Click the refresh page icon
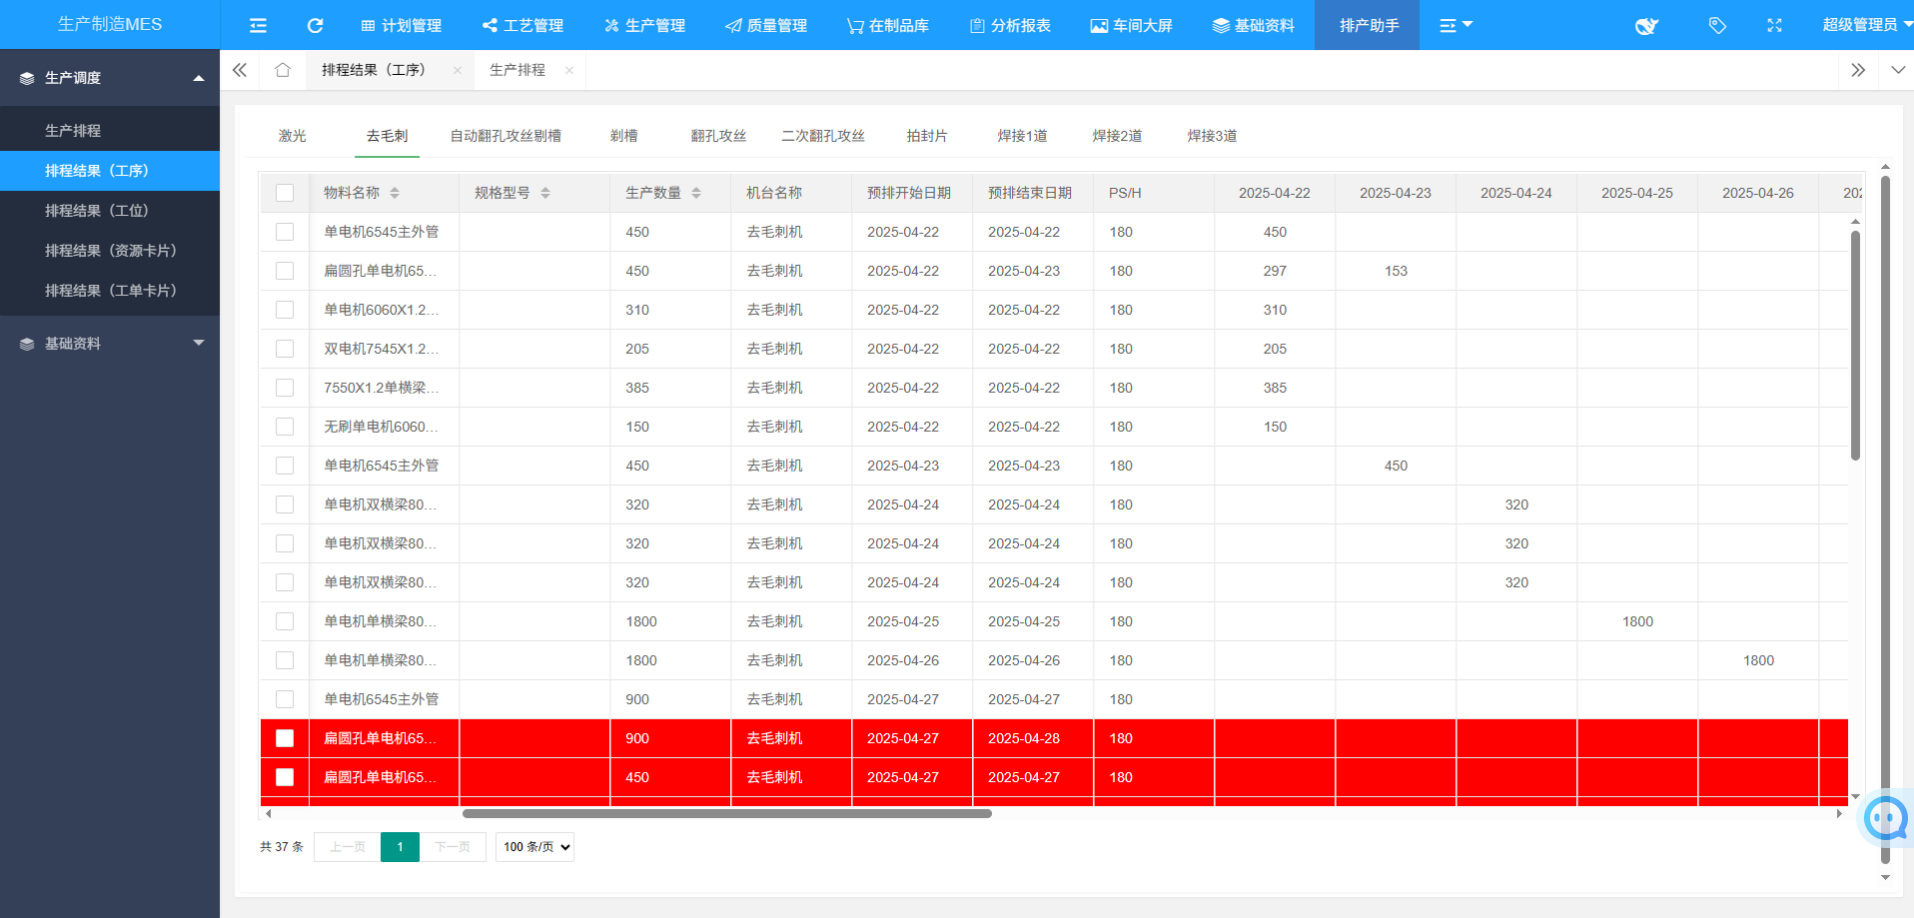1914x918 pixels. click(x=315, y=25)
